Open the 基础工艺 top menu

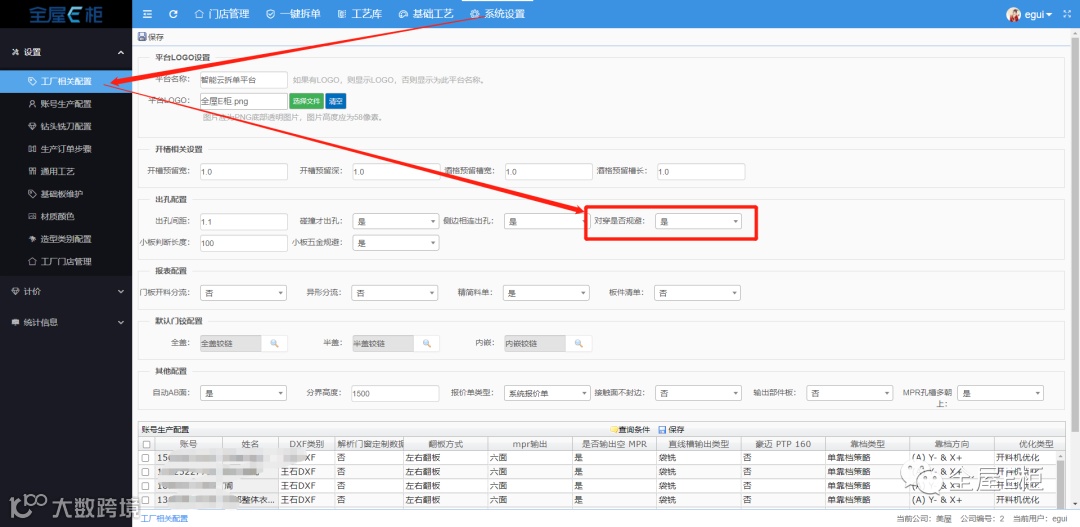pos(426,14)
